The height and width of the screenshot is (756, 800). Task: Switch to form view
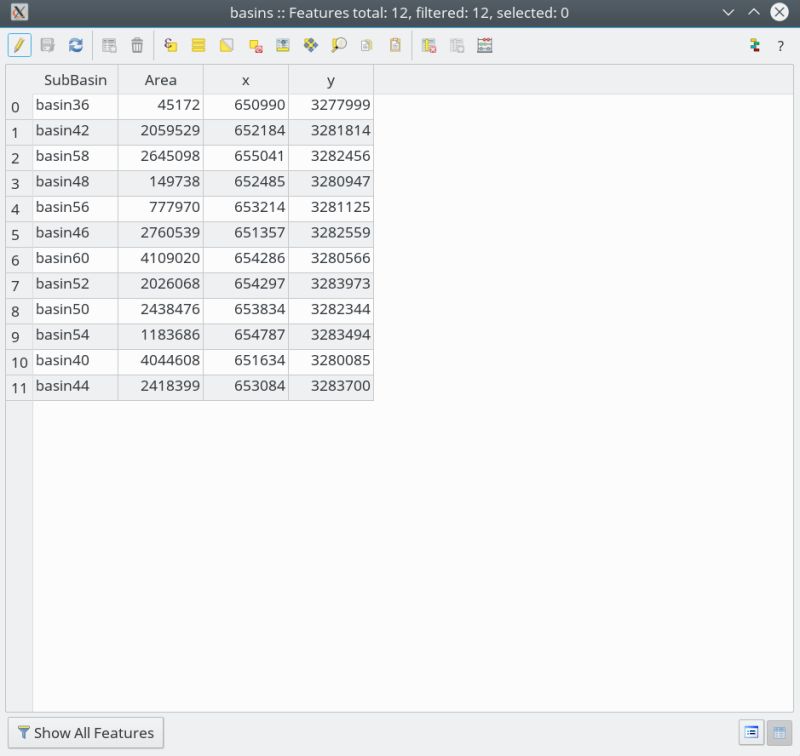click(x=751, y=732)
